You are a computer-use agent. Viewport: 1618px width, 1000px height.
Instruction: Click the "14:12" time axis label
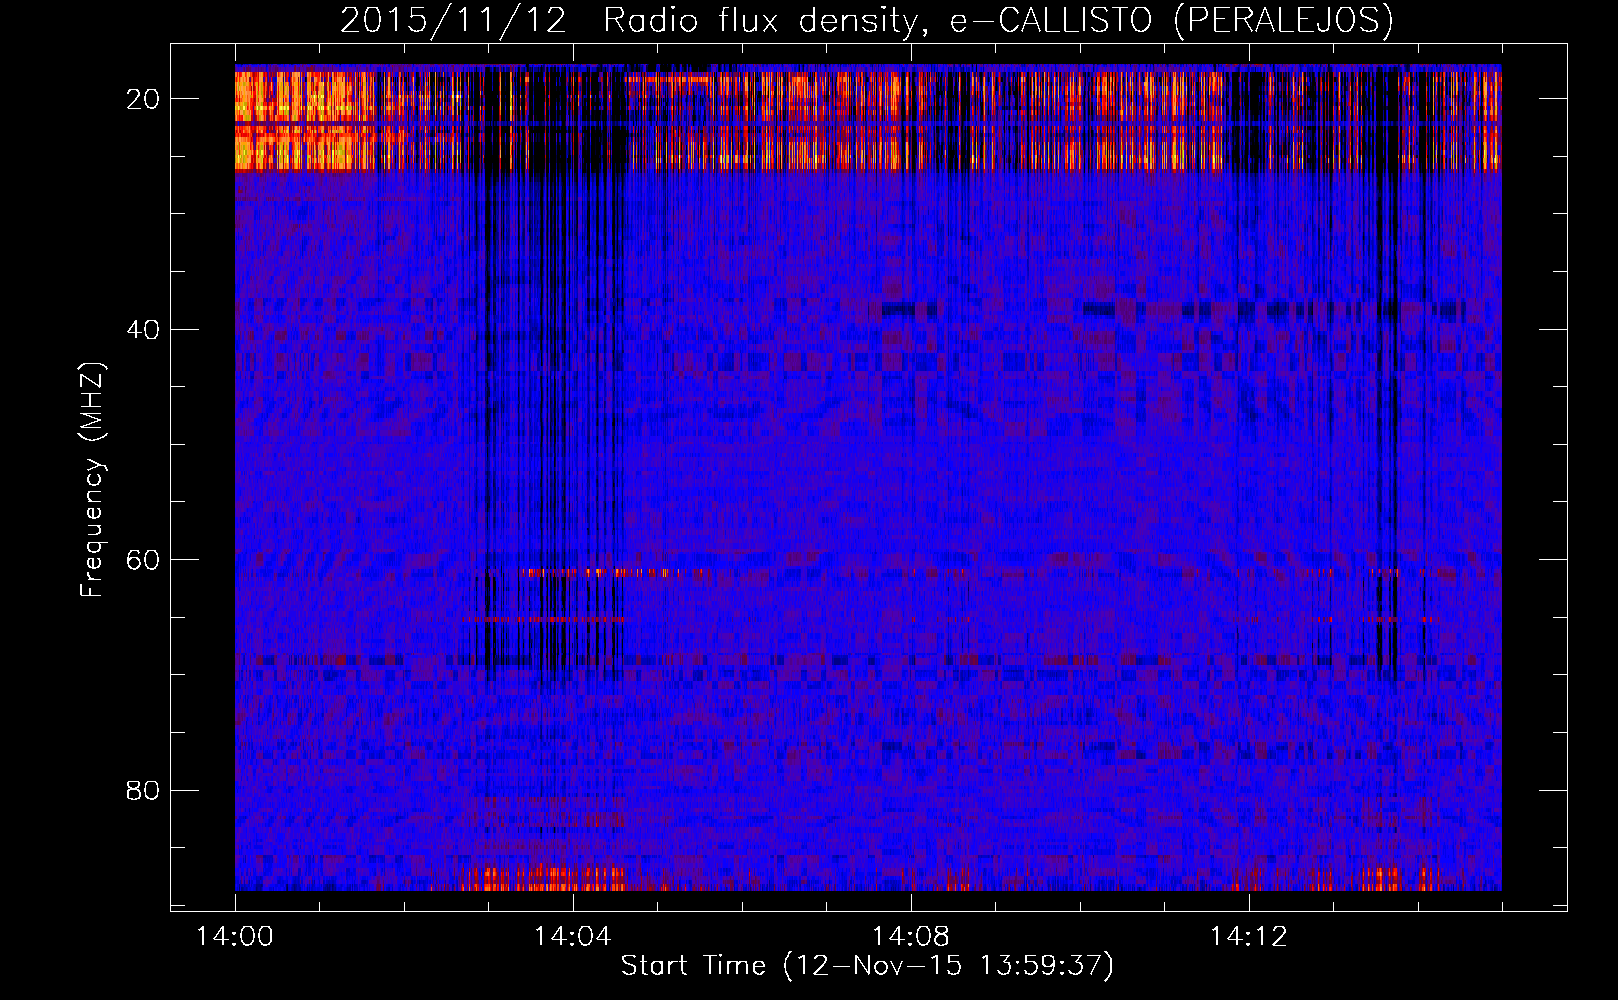coord(1248,936)
